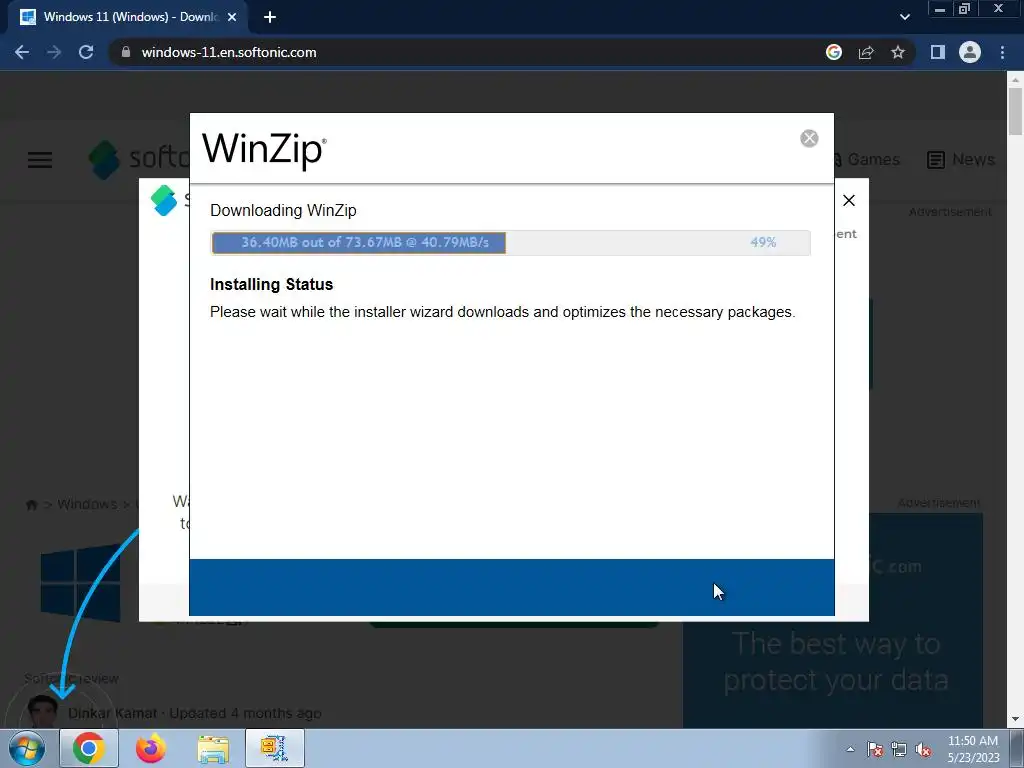Click the Windows breadcrumb link
The height and width of the screenshot is (768, 1024).
click(x=87, y=504)
